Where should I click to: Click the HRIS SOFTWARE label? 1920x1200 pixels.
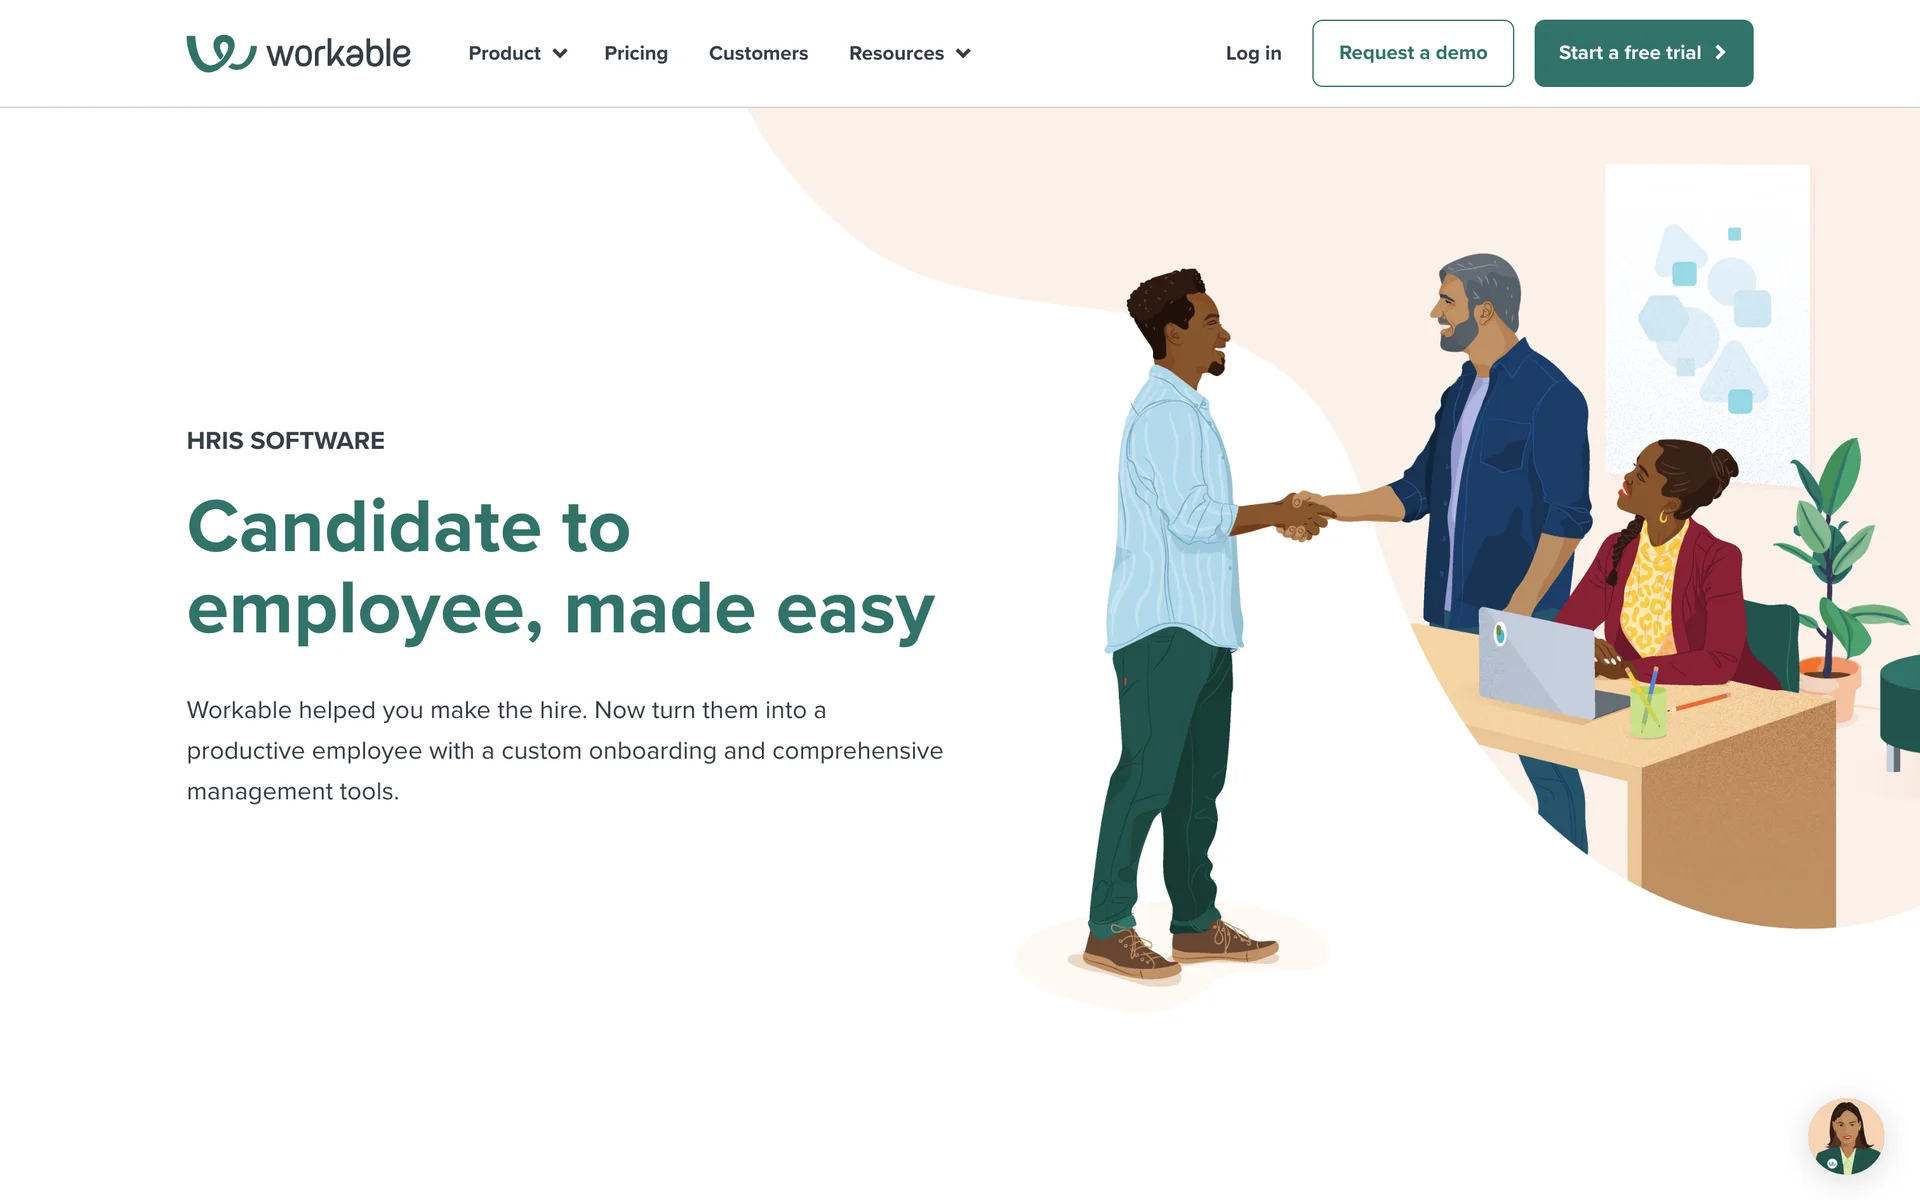[285, 441]
